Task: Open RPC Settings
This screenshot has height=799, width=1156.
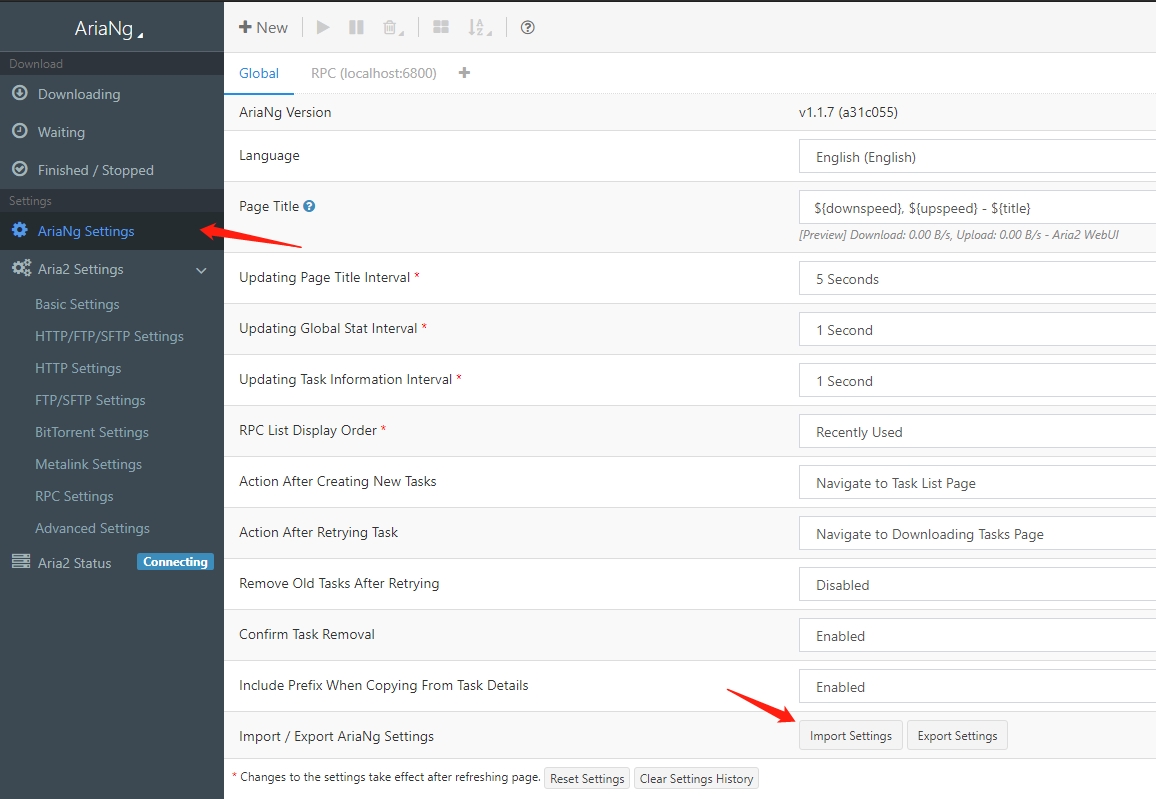Action: pos(74,497)
